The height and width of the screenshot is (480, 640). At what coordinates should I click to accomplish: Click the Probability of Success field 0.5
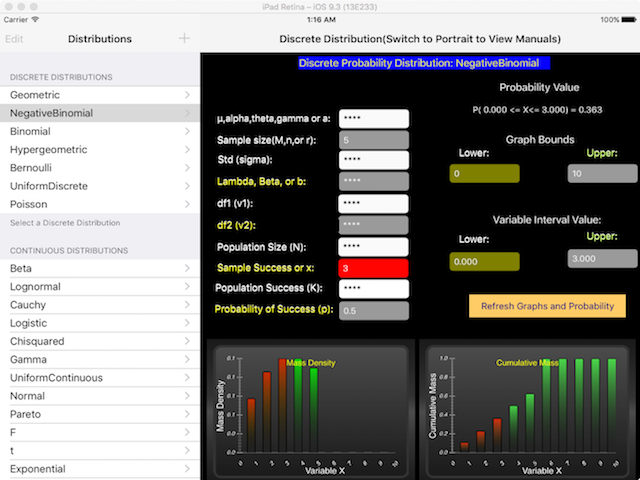374,311
